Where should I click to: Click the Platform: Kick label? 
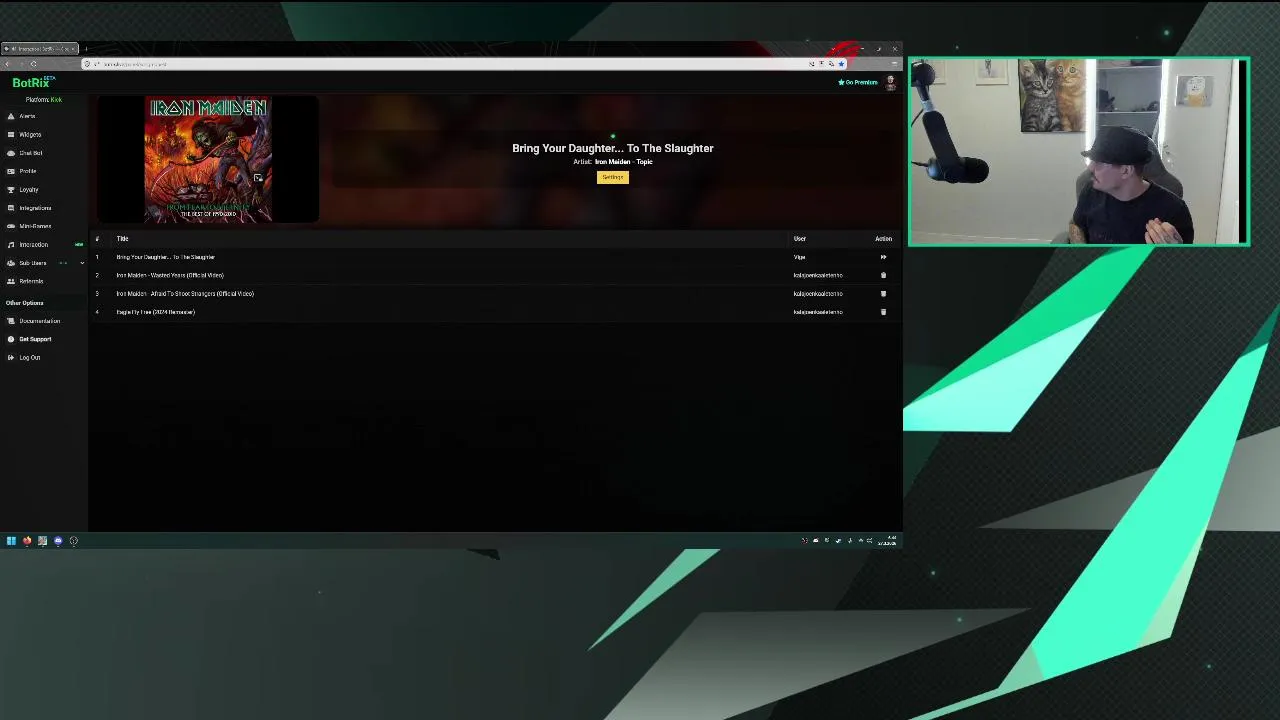(44, 100)
